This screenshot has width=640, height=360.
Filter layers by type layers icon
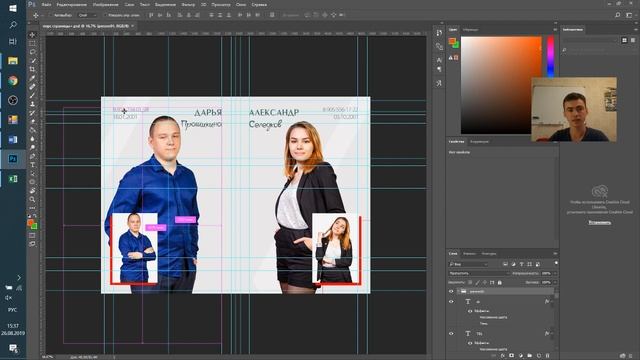pos(521,264)
